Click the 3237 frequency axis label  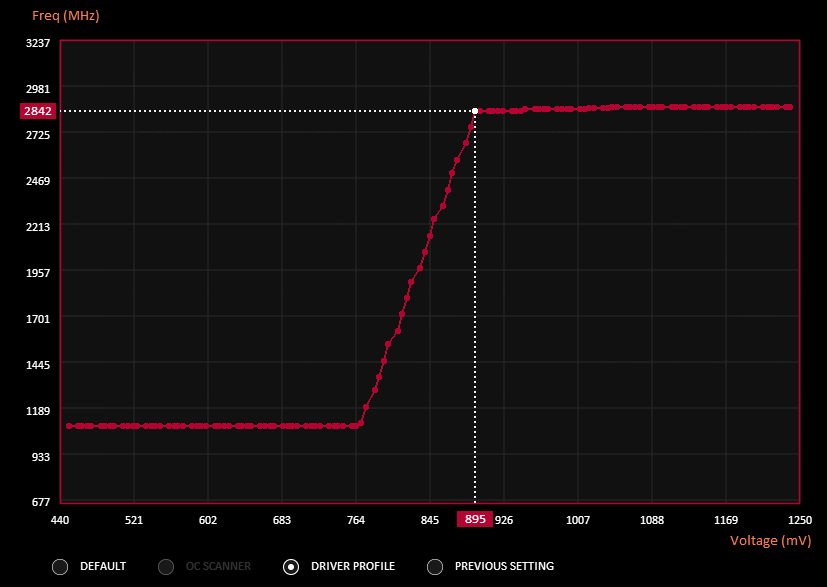[39, 42]
